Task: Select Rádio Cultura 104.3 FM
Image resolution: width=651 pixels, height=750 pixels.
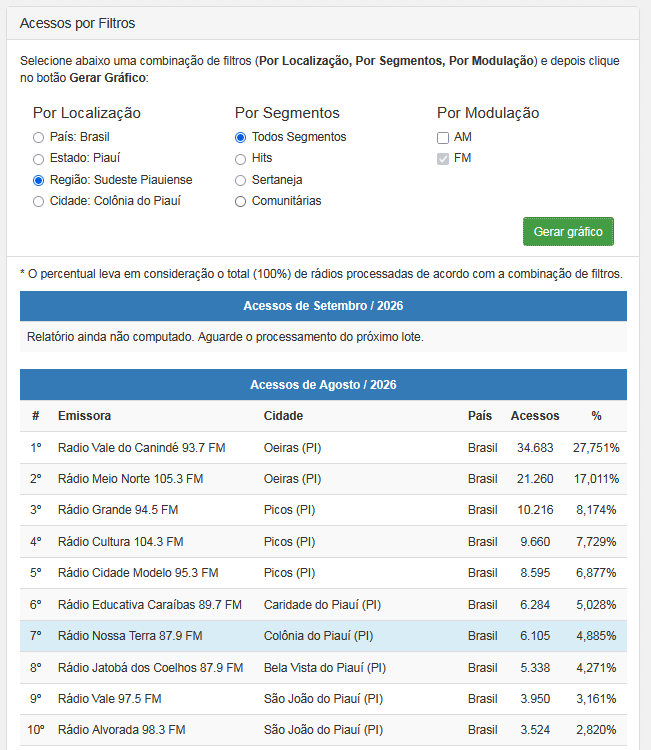Action: pyautogui.click(x=121, y=541)
